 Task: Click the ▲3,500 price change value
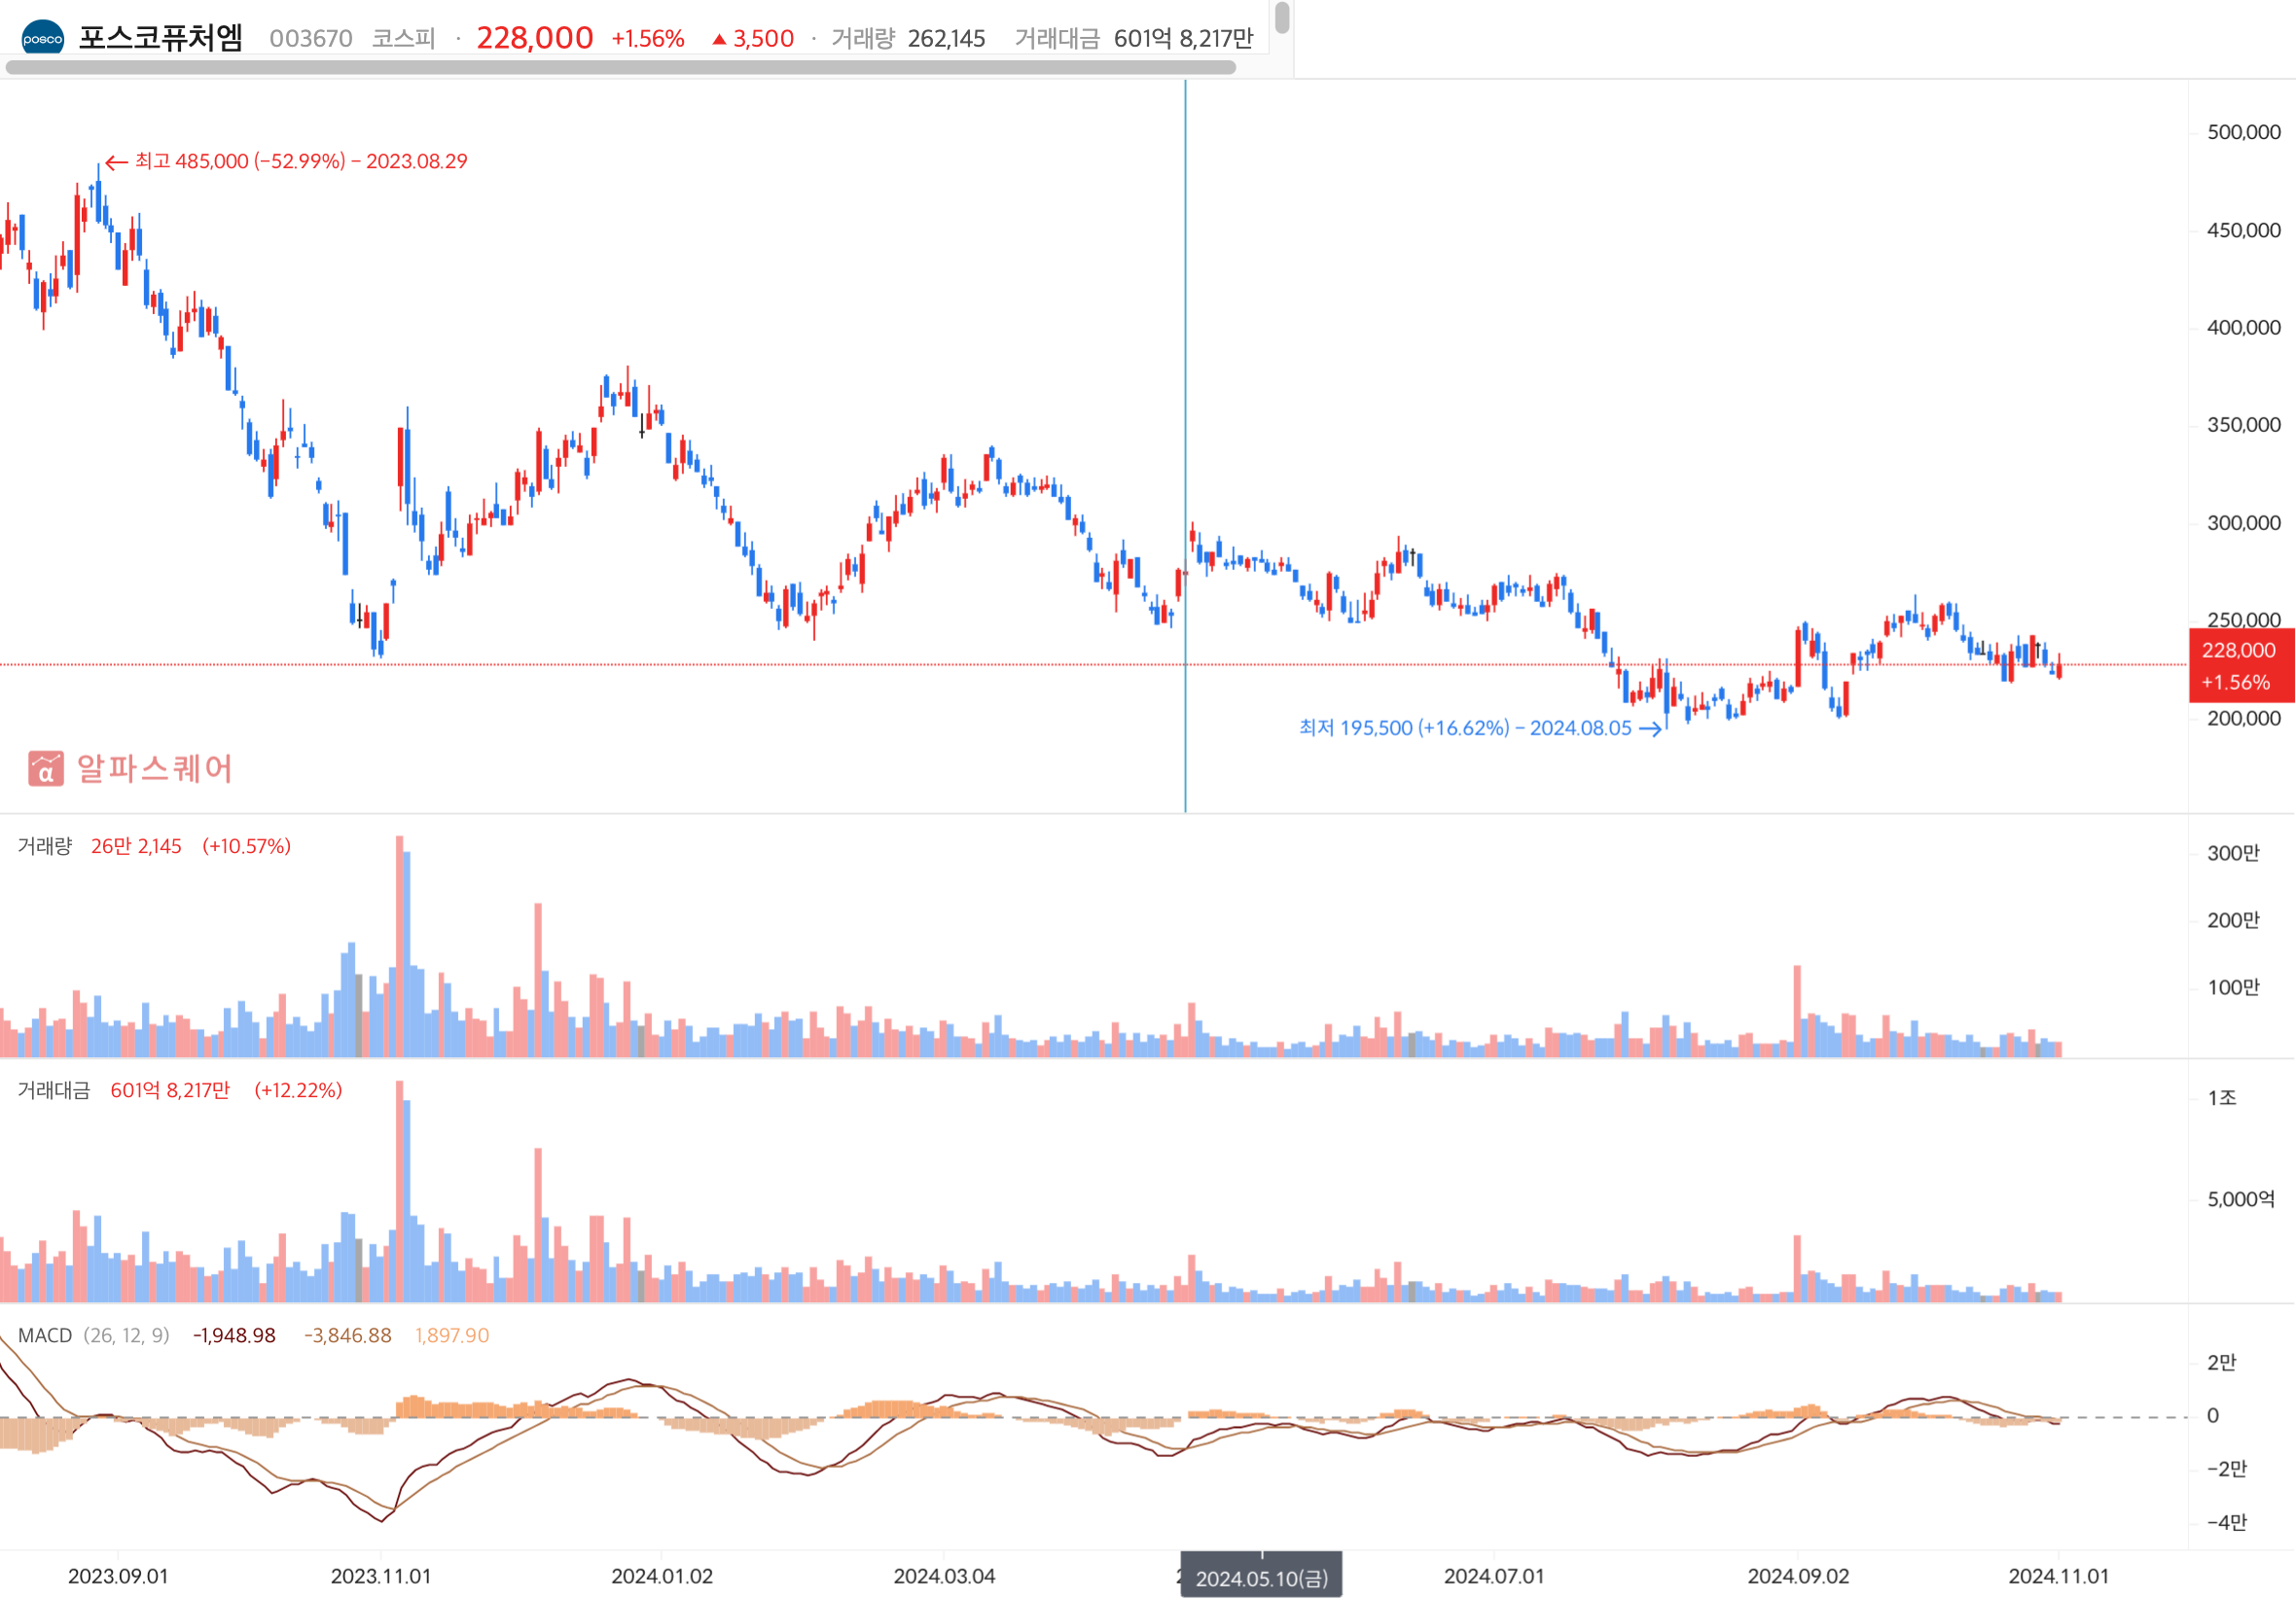(x=753, y=39)
